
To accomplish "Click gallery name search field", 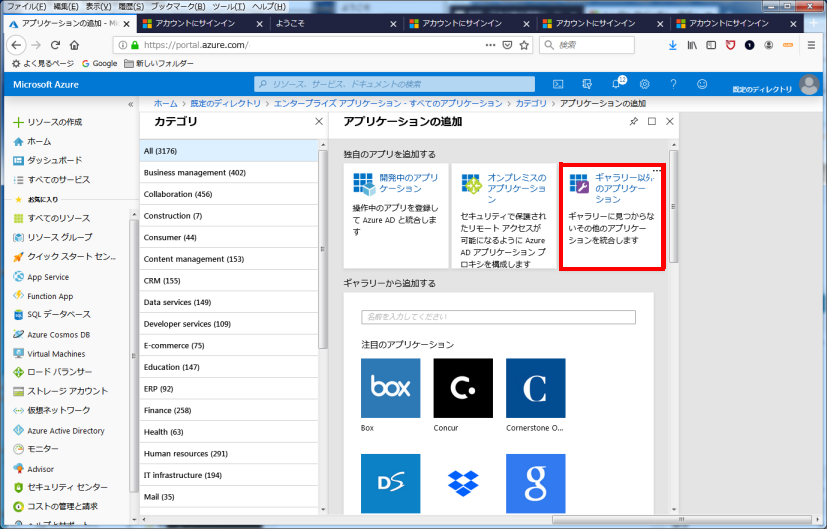I will [x=498, y=317].
